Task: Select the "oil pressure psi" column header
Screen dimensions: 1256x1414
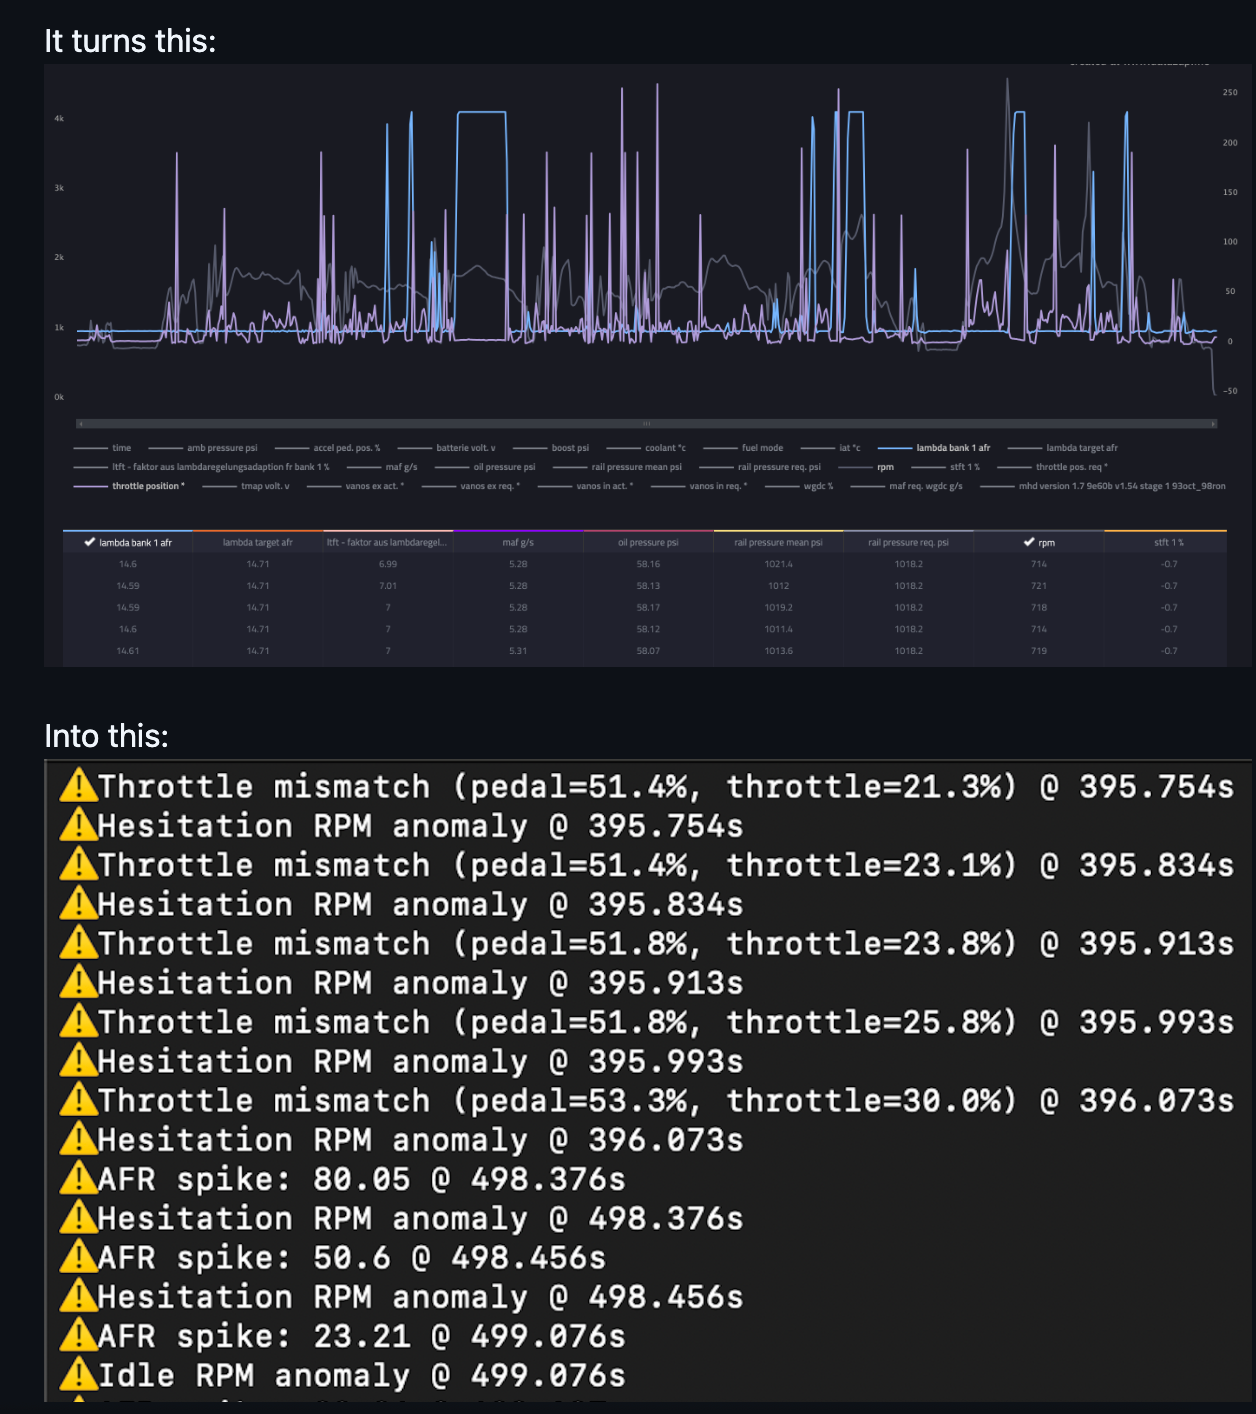Action: (648, 542)
